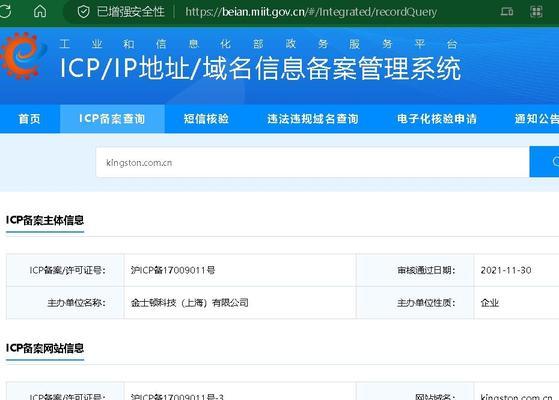
Task: Click website license 沪ICP备17009011号-3
Action: pos(177,396)
